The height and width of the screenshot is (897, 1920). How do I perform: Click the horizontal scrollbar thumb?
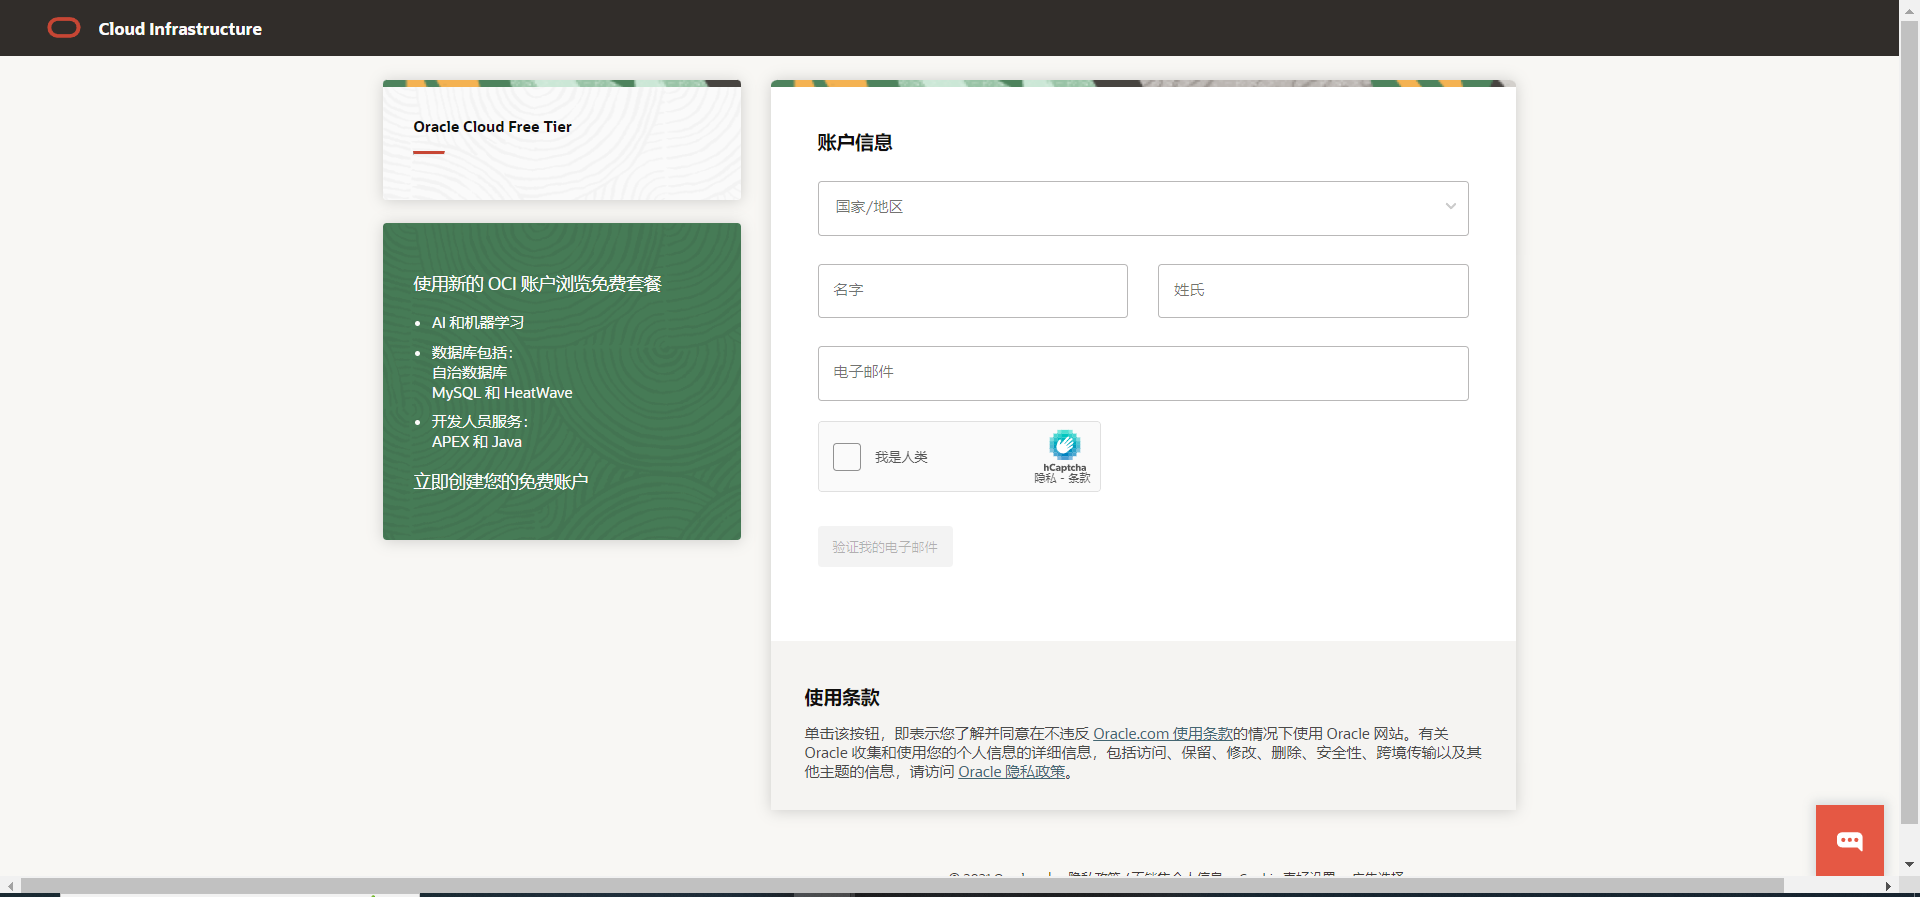point(902,887)
